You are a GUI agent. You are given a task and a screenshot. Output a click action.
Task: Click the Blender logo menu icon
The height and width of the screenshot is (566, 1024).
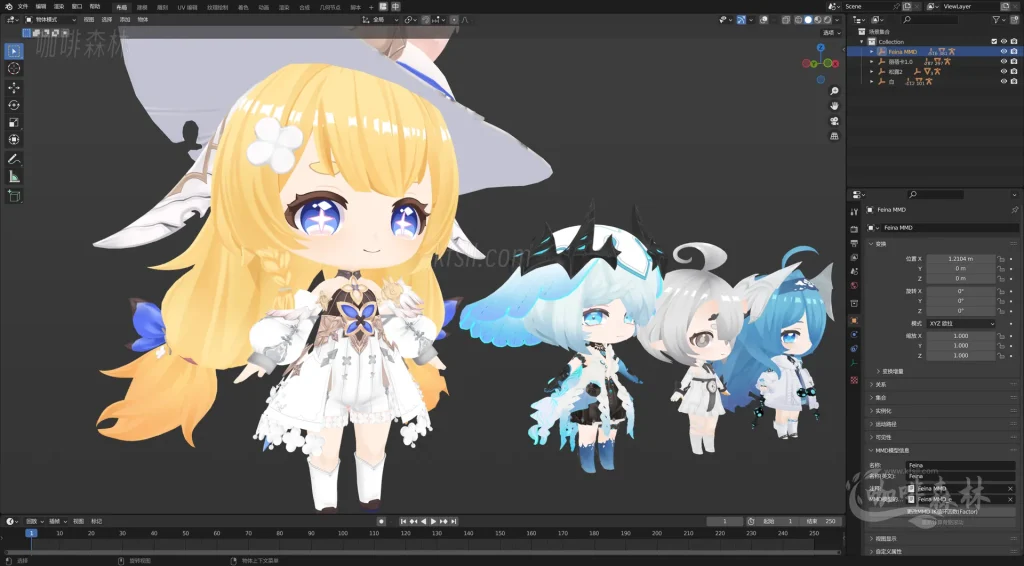[8, 7]
